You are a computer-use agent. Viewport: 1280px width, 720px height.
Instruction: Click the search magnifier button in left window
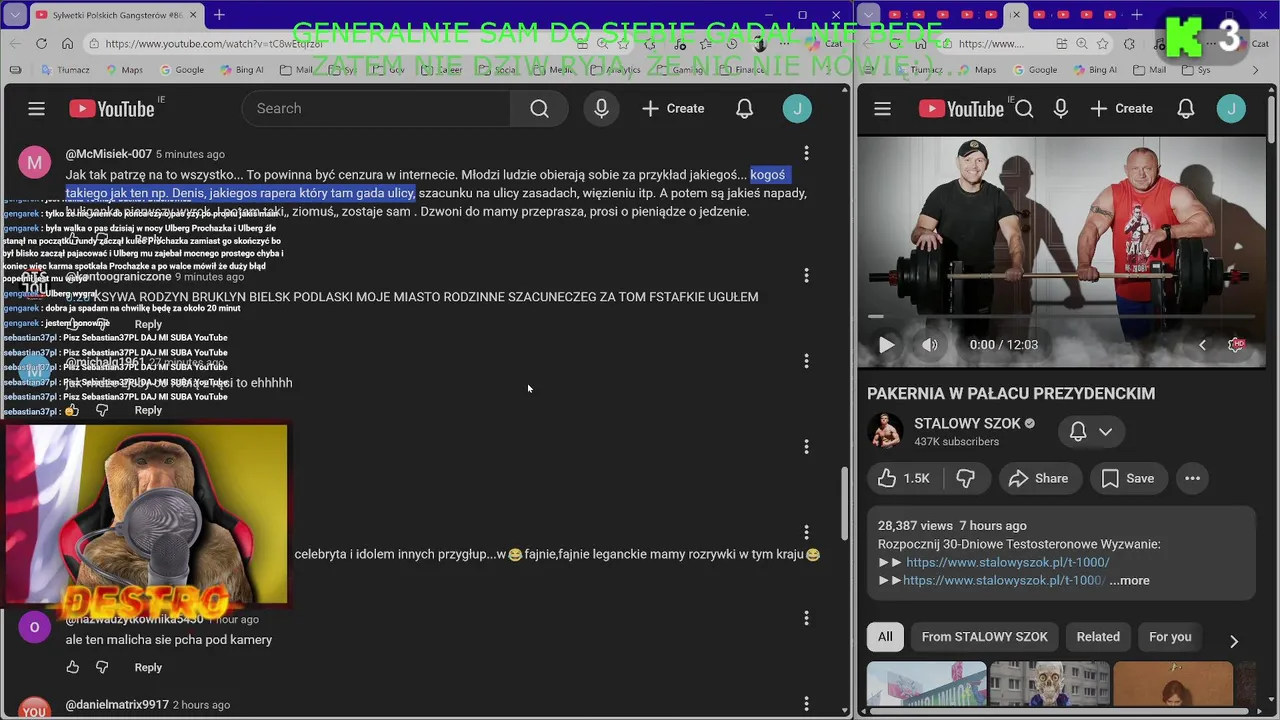click(539, 109)
